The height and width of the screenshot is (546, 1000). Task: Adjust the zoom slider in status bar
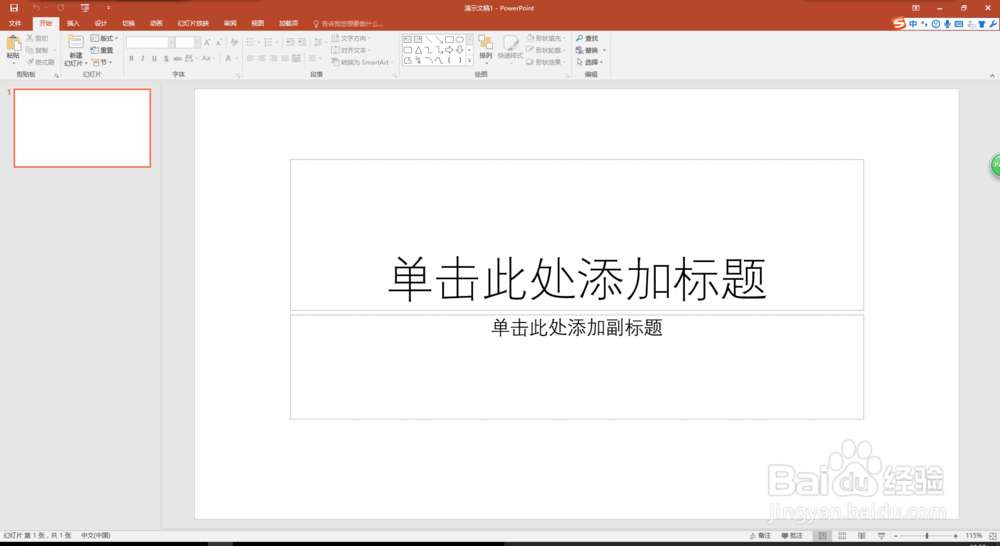point(926,536)
